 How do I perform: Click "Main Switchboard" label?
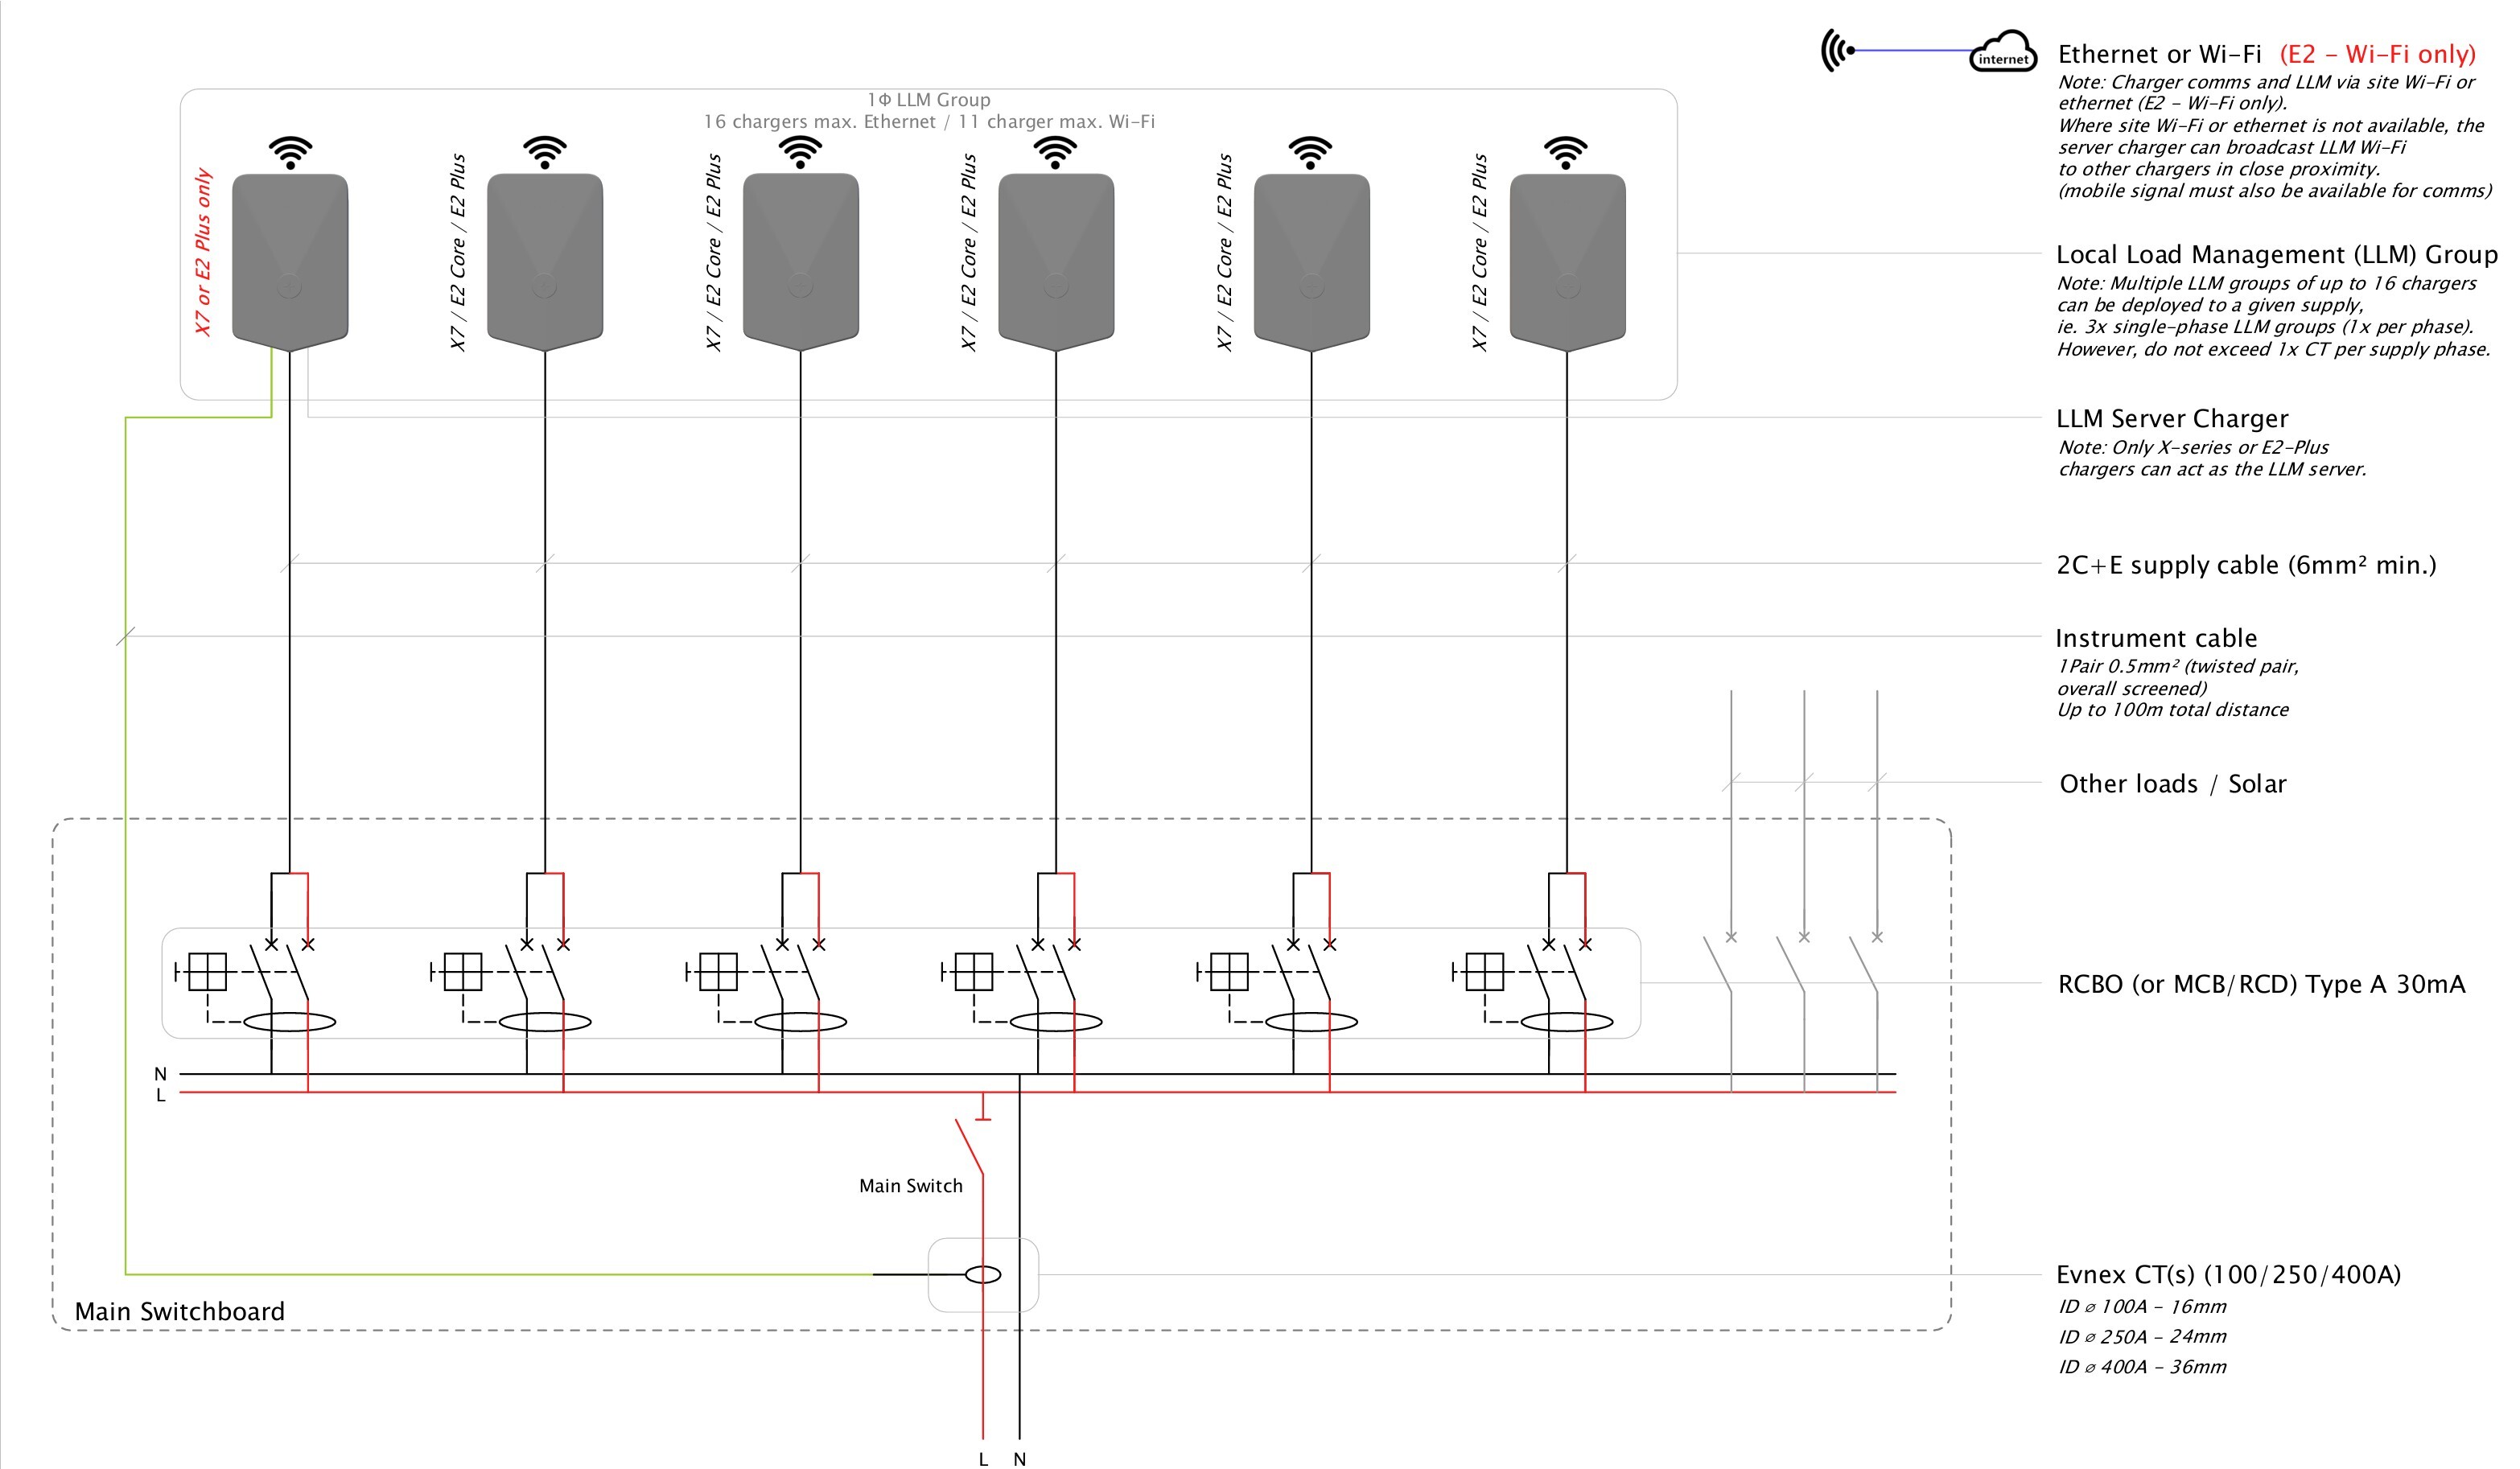click(x=180, y=1311)
